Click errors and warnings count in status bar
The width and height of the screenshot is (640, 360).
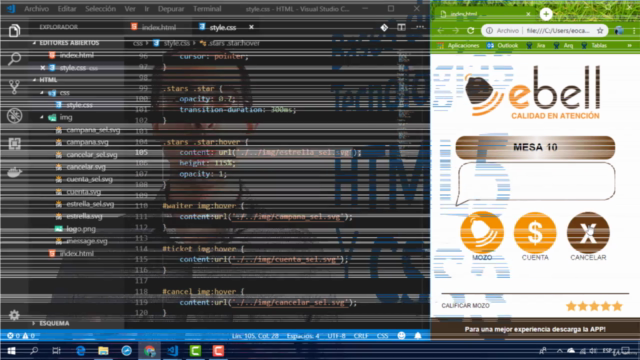[21, 336]
